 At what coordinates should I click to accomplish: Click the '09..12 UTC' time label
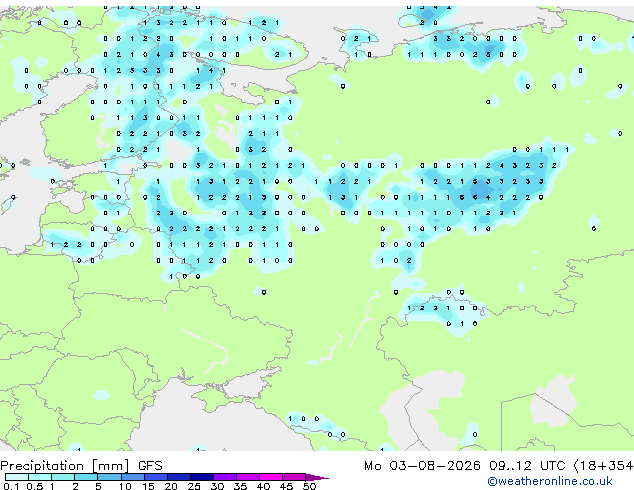click(527, 466)
